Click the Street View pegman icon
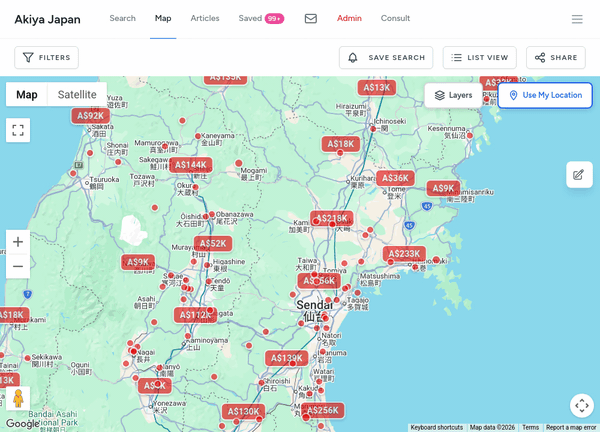The image size is (600, 432). (x=18, y=398)
